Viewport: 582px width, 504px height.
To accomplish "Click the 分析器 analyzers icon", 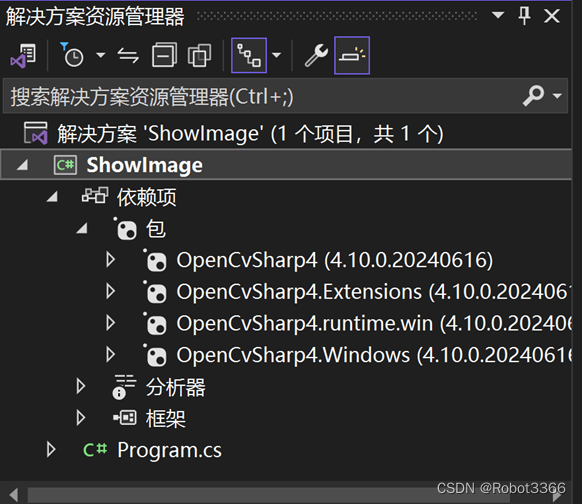I will 124,387.
